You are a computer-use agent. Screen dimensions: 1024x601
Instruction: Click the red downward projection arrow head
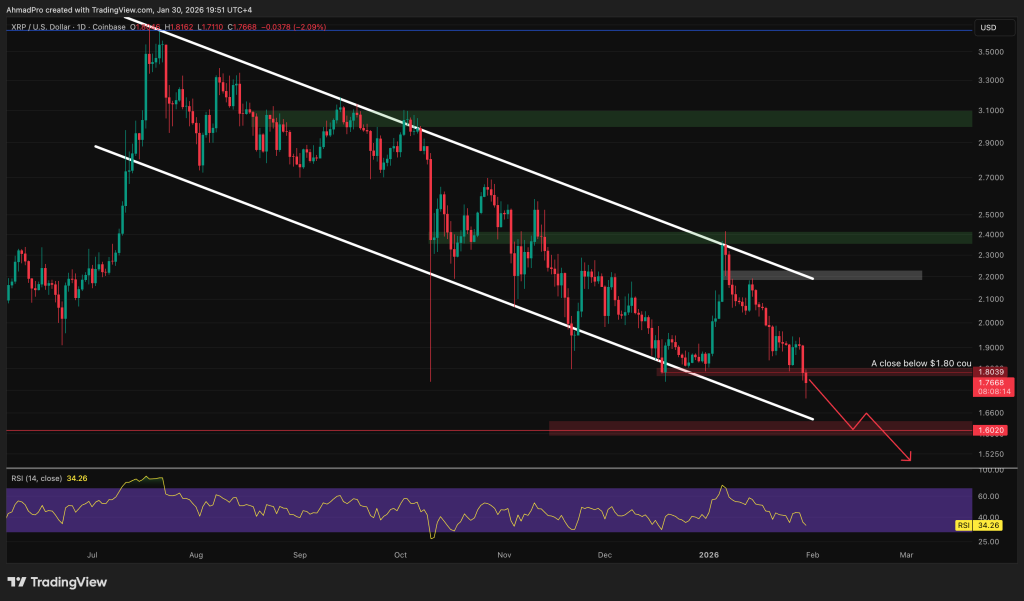pos(907,457)
